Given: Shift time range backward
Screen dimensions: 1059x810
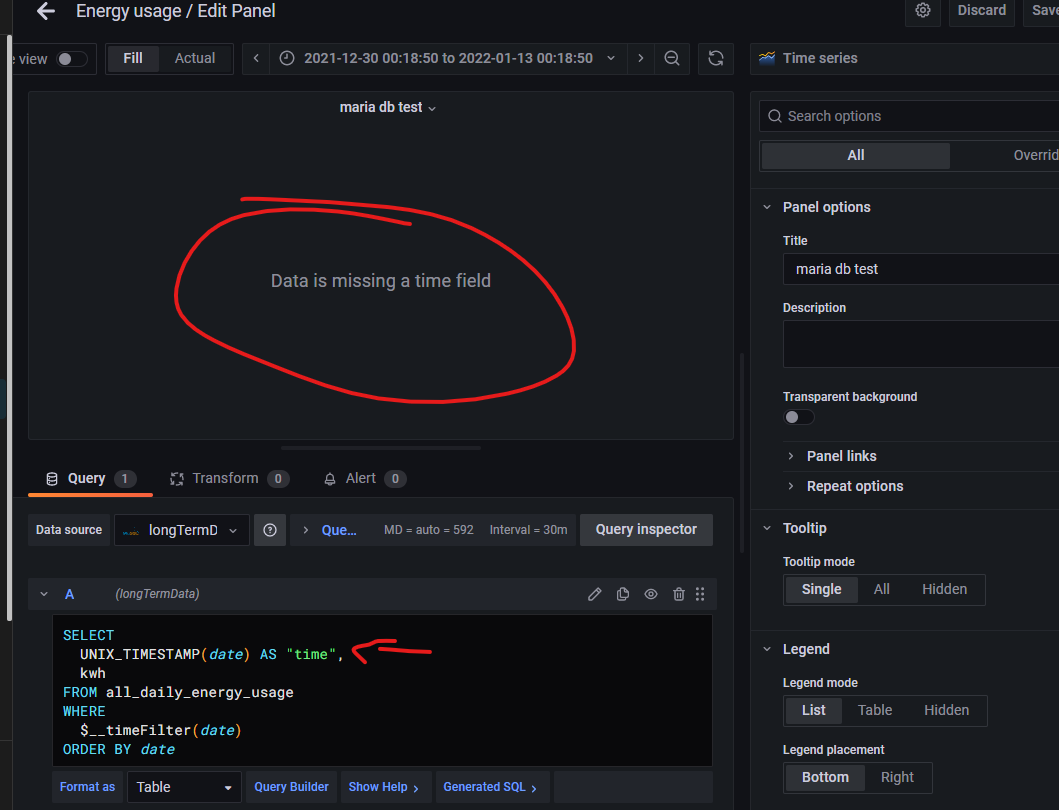Looking at the screenshot, I should [256, 58].
